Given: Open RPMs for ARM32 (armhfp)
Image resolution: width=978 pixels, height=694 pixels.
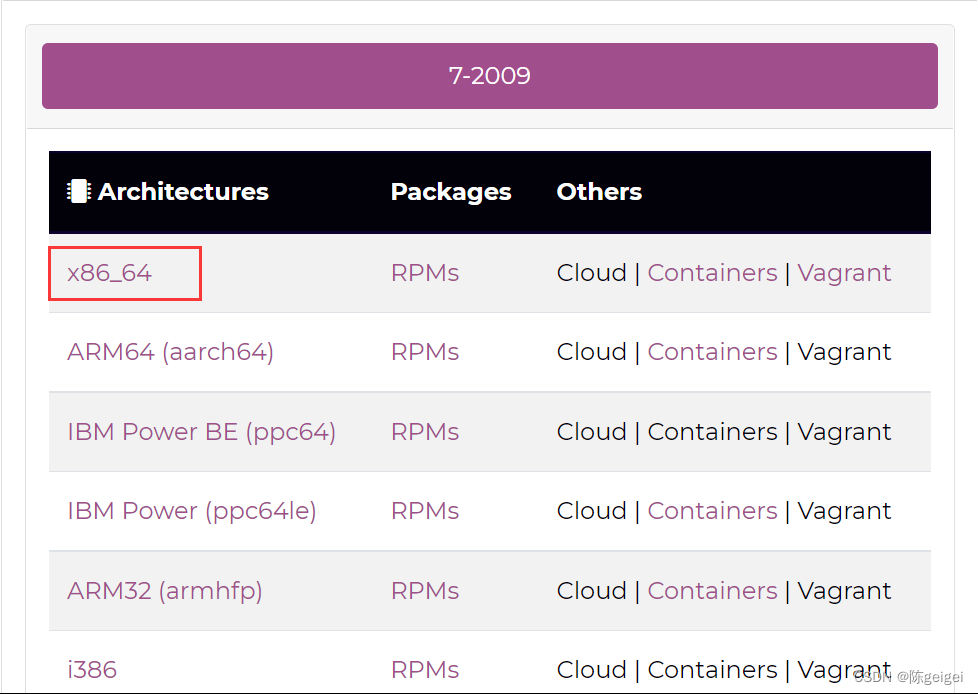Looking at the screenshot, I should (x=425, y=590).
